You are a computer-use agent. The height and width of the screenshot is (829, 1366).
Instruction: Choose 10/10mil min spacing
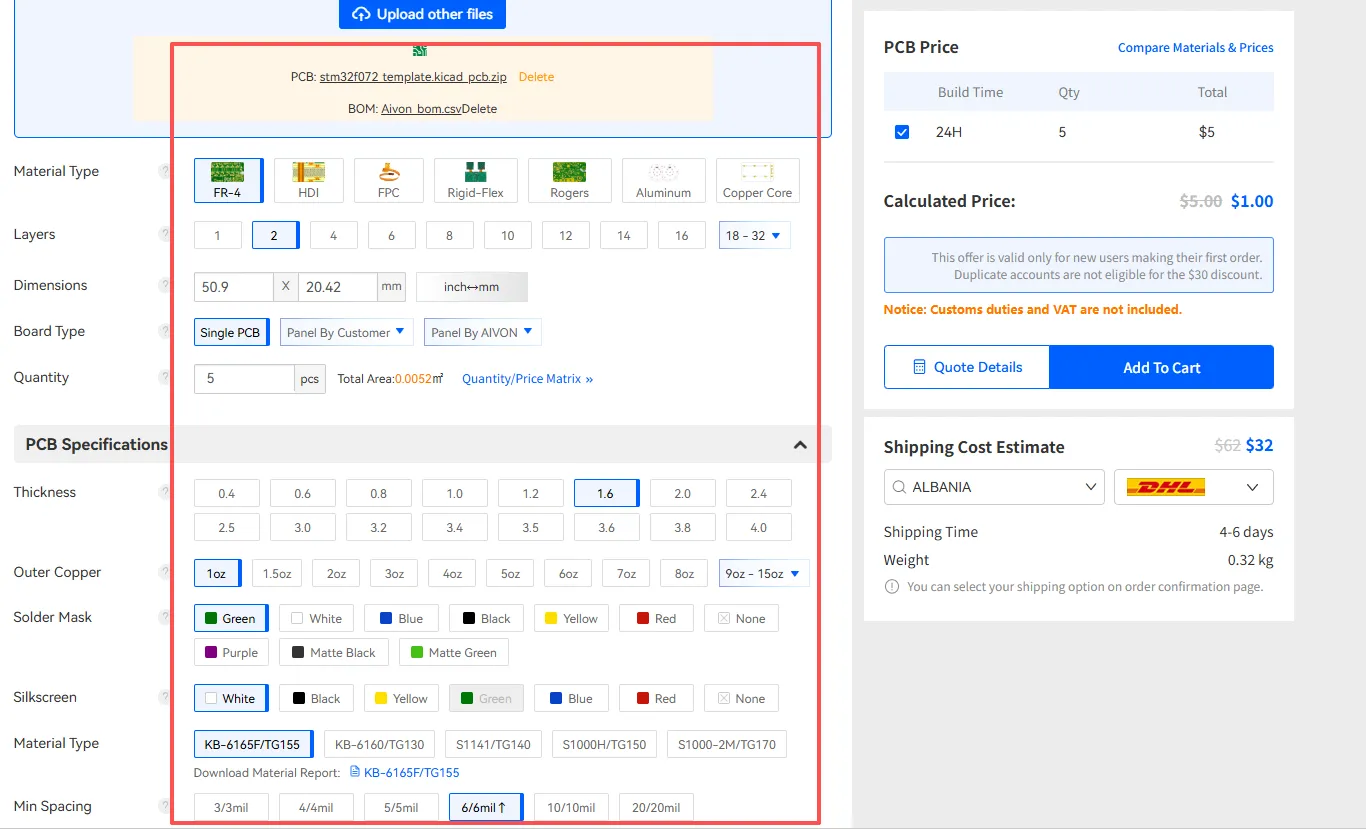coord(571,807)
